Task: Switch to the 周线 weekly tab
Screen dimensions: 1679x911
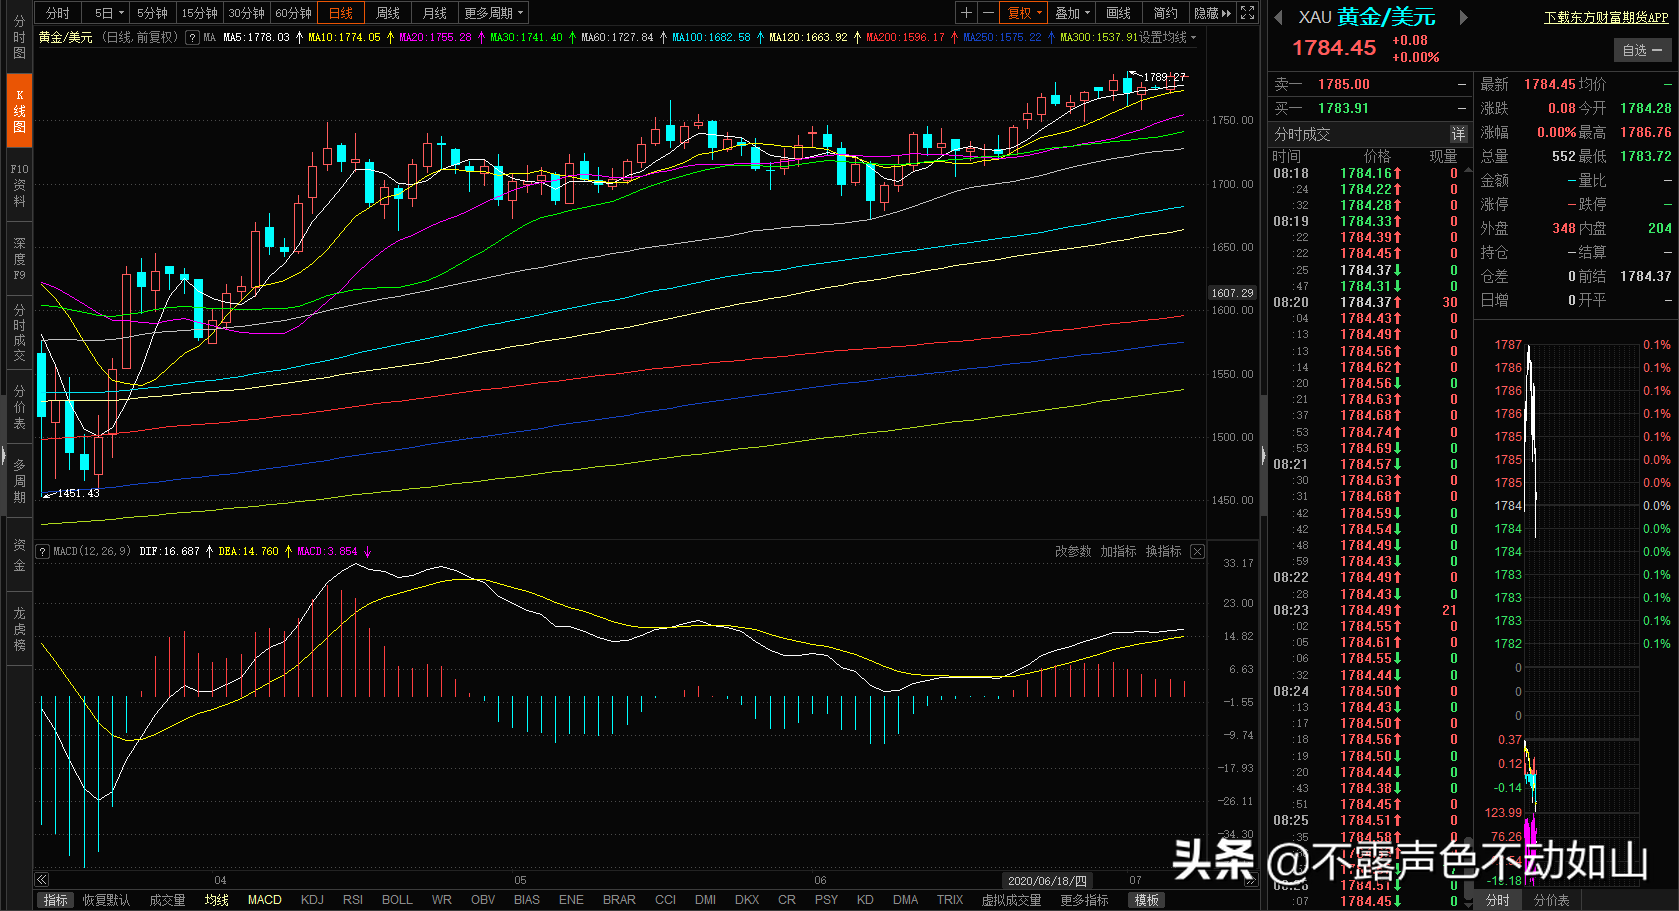Action: pyautogui.click(x=387, y=12)
